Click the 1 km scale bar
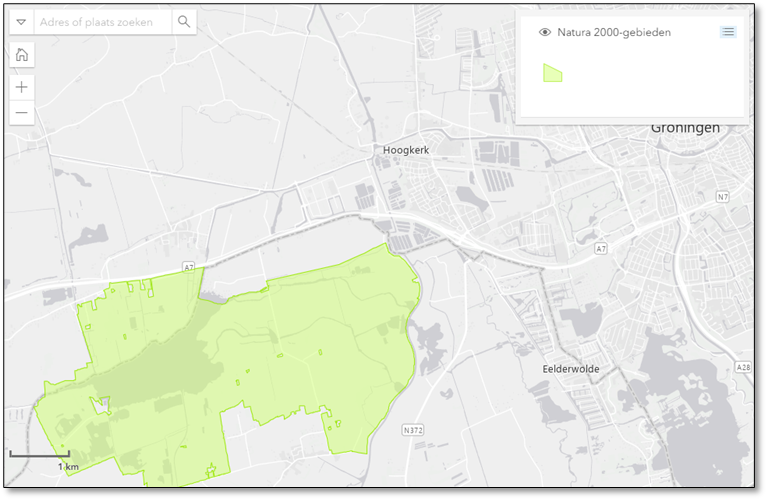The width and height of the screenshot is (768, 500). coord(40,454)
